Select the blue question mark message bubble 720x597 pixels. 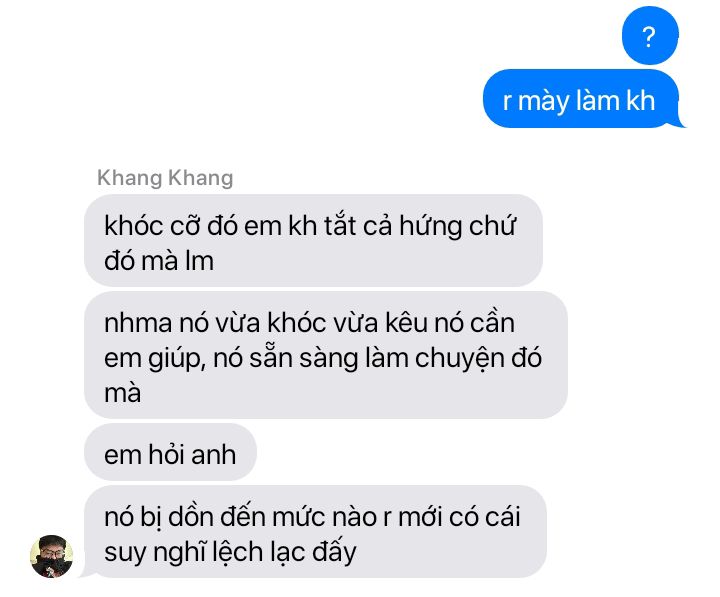coord(650,36)
